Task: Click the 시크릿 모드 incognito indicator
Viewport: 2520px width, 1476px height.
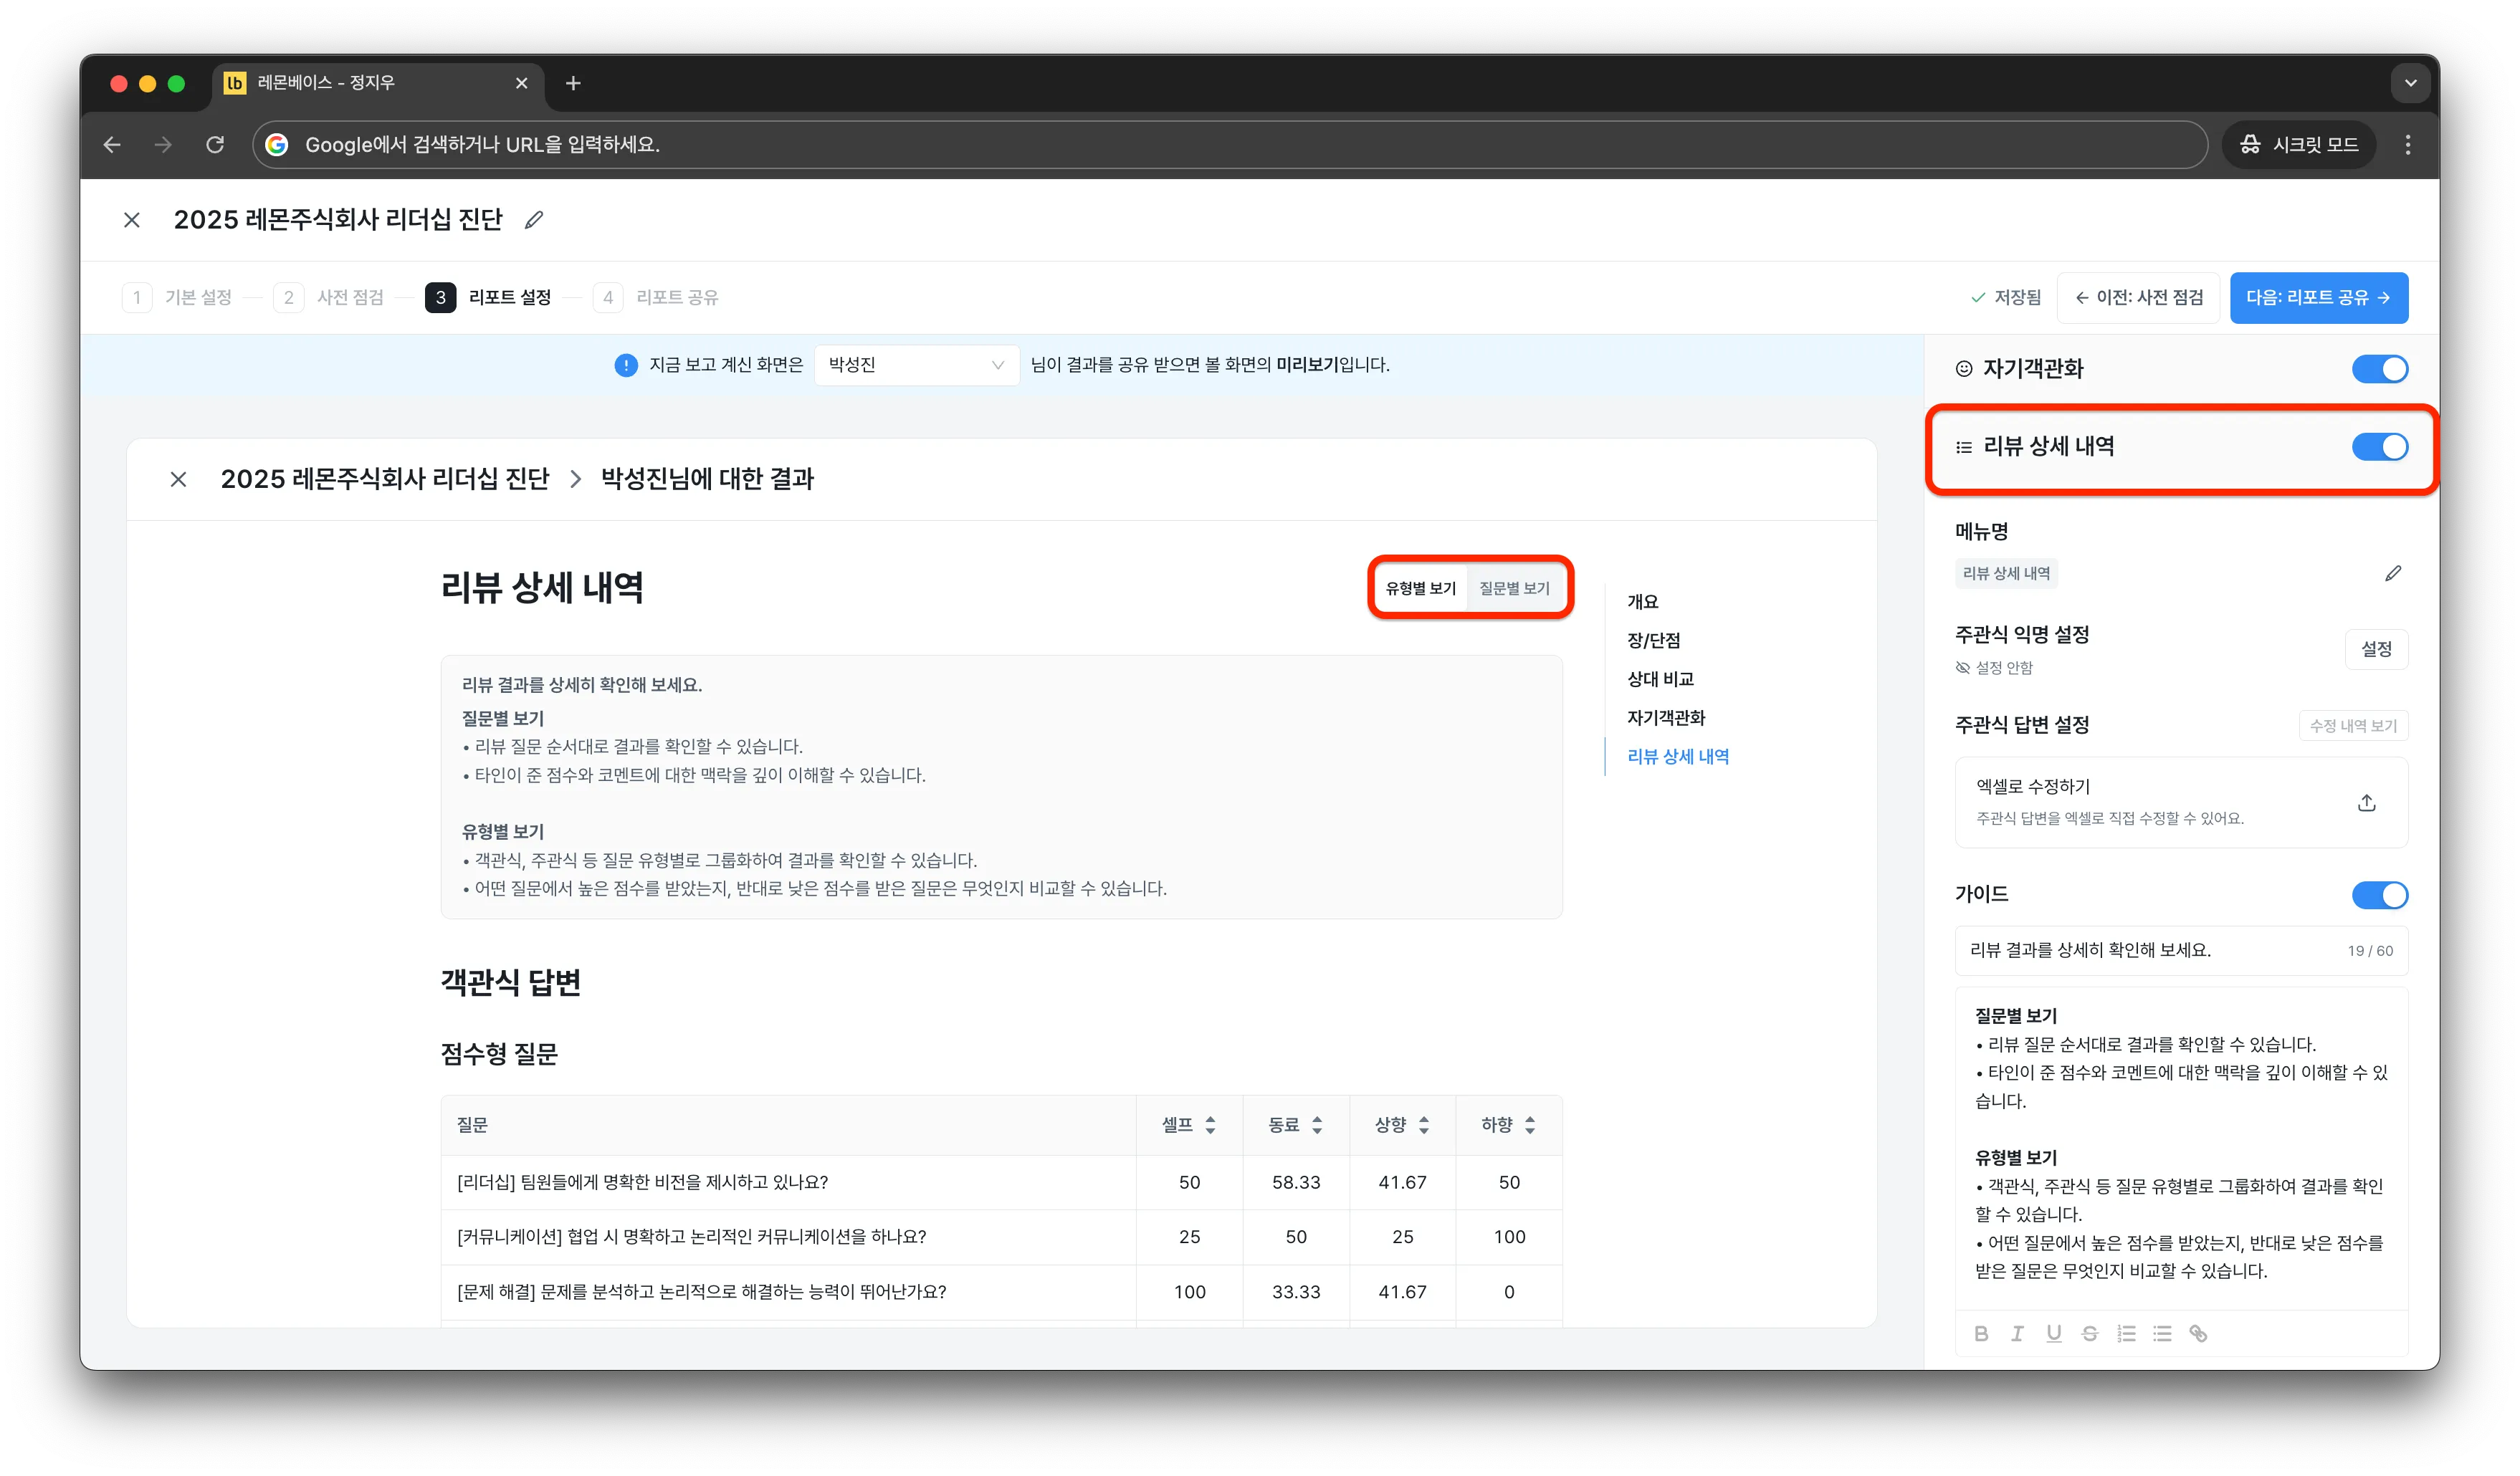Action: point(2298,145)
